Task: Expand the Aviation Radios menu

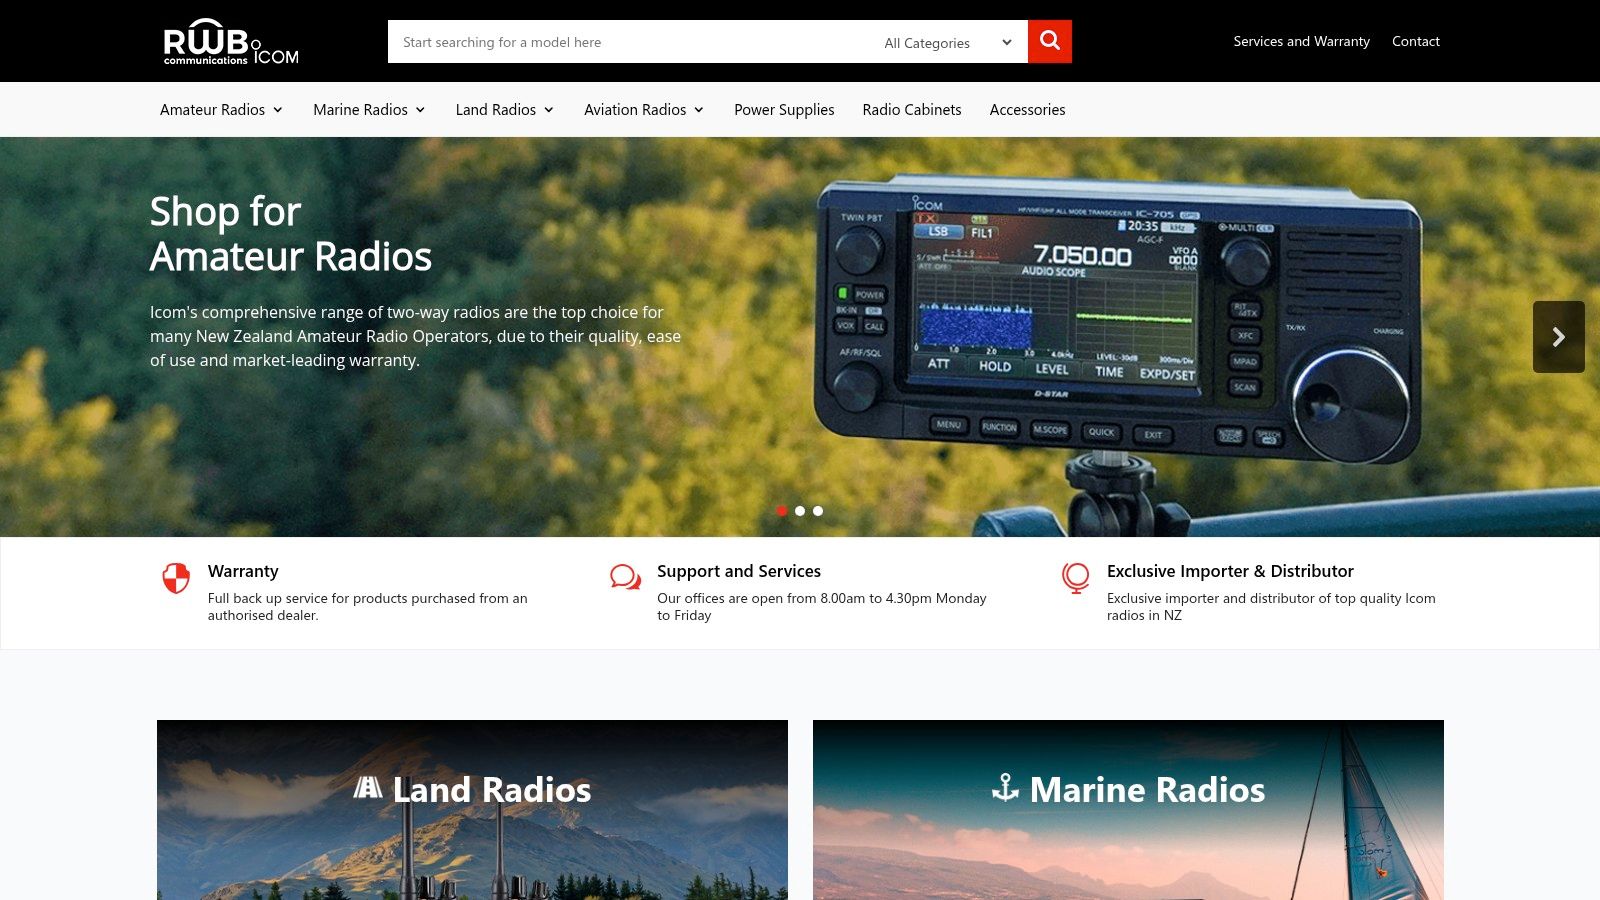Action: [644, 110]
